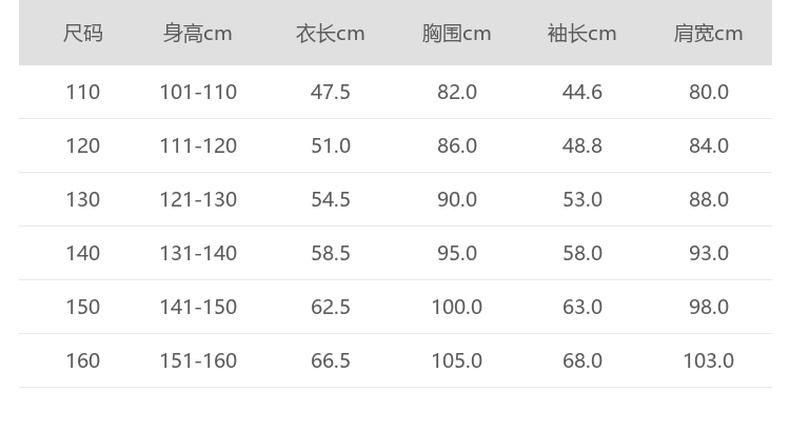Click the 身高cm column header

pyautogui.click(x=198, y=33)
